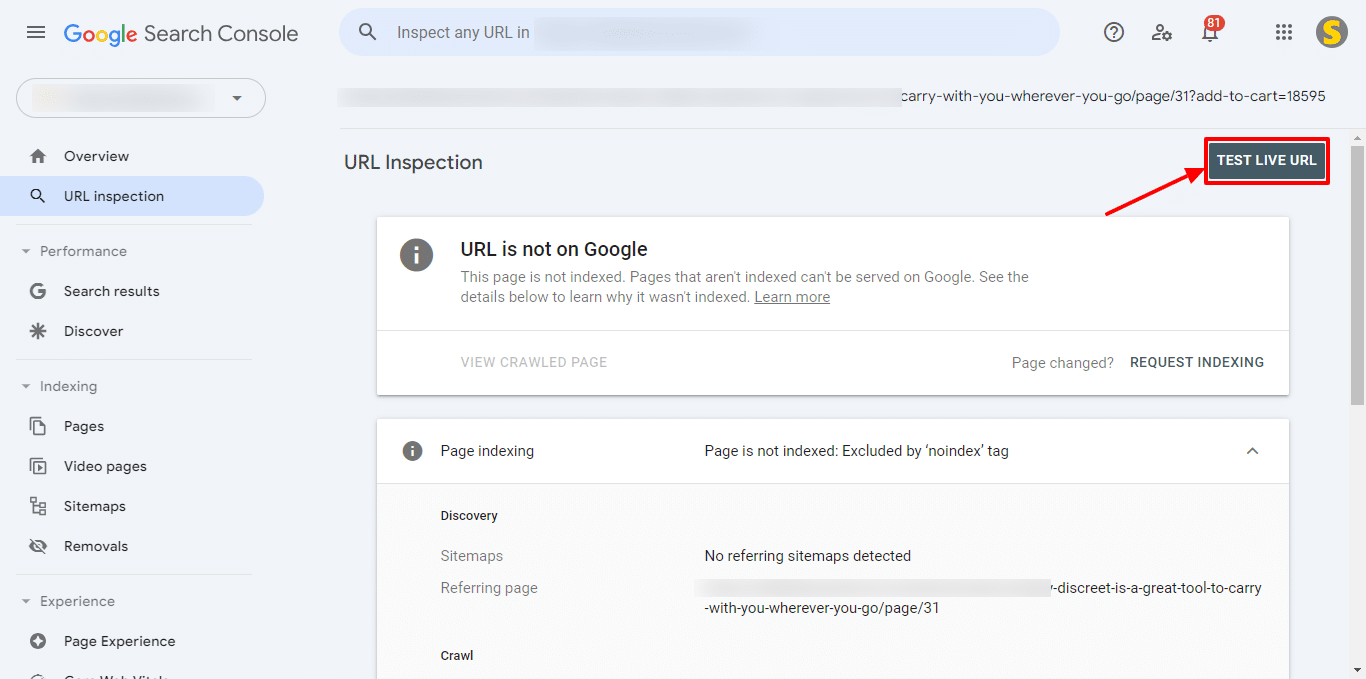This screenshot has height=679, width=1366.
Task: Click the URL inspection magnifier icon
Action: click(38, 196)
